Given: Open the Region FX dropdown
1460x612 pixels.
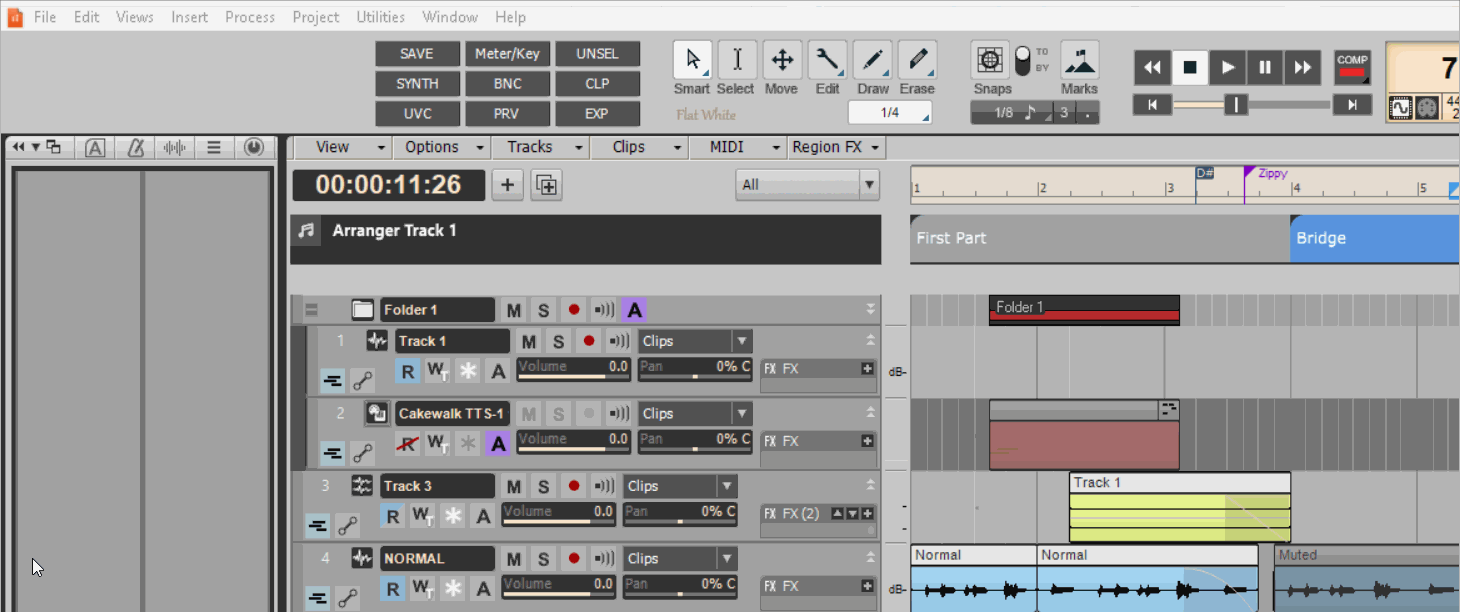Looking at the screenshot, I should click(837, 147).
